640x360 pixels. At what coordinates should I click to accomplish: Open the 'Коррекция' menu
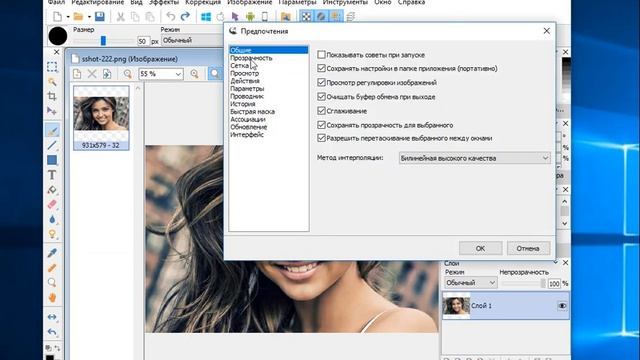203,2
